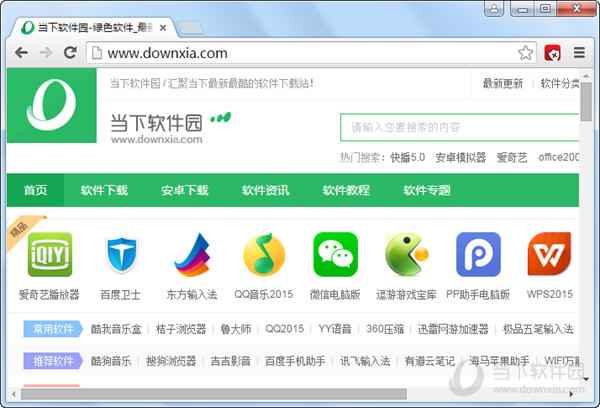Open the 酷我音乐盒 link
The image size is (600, 408).
point(116,329)
